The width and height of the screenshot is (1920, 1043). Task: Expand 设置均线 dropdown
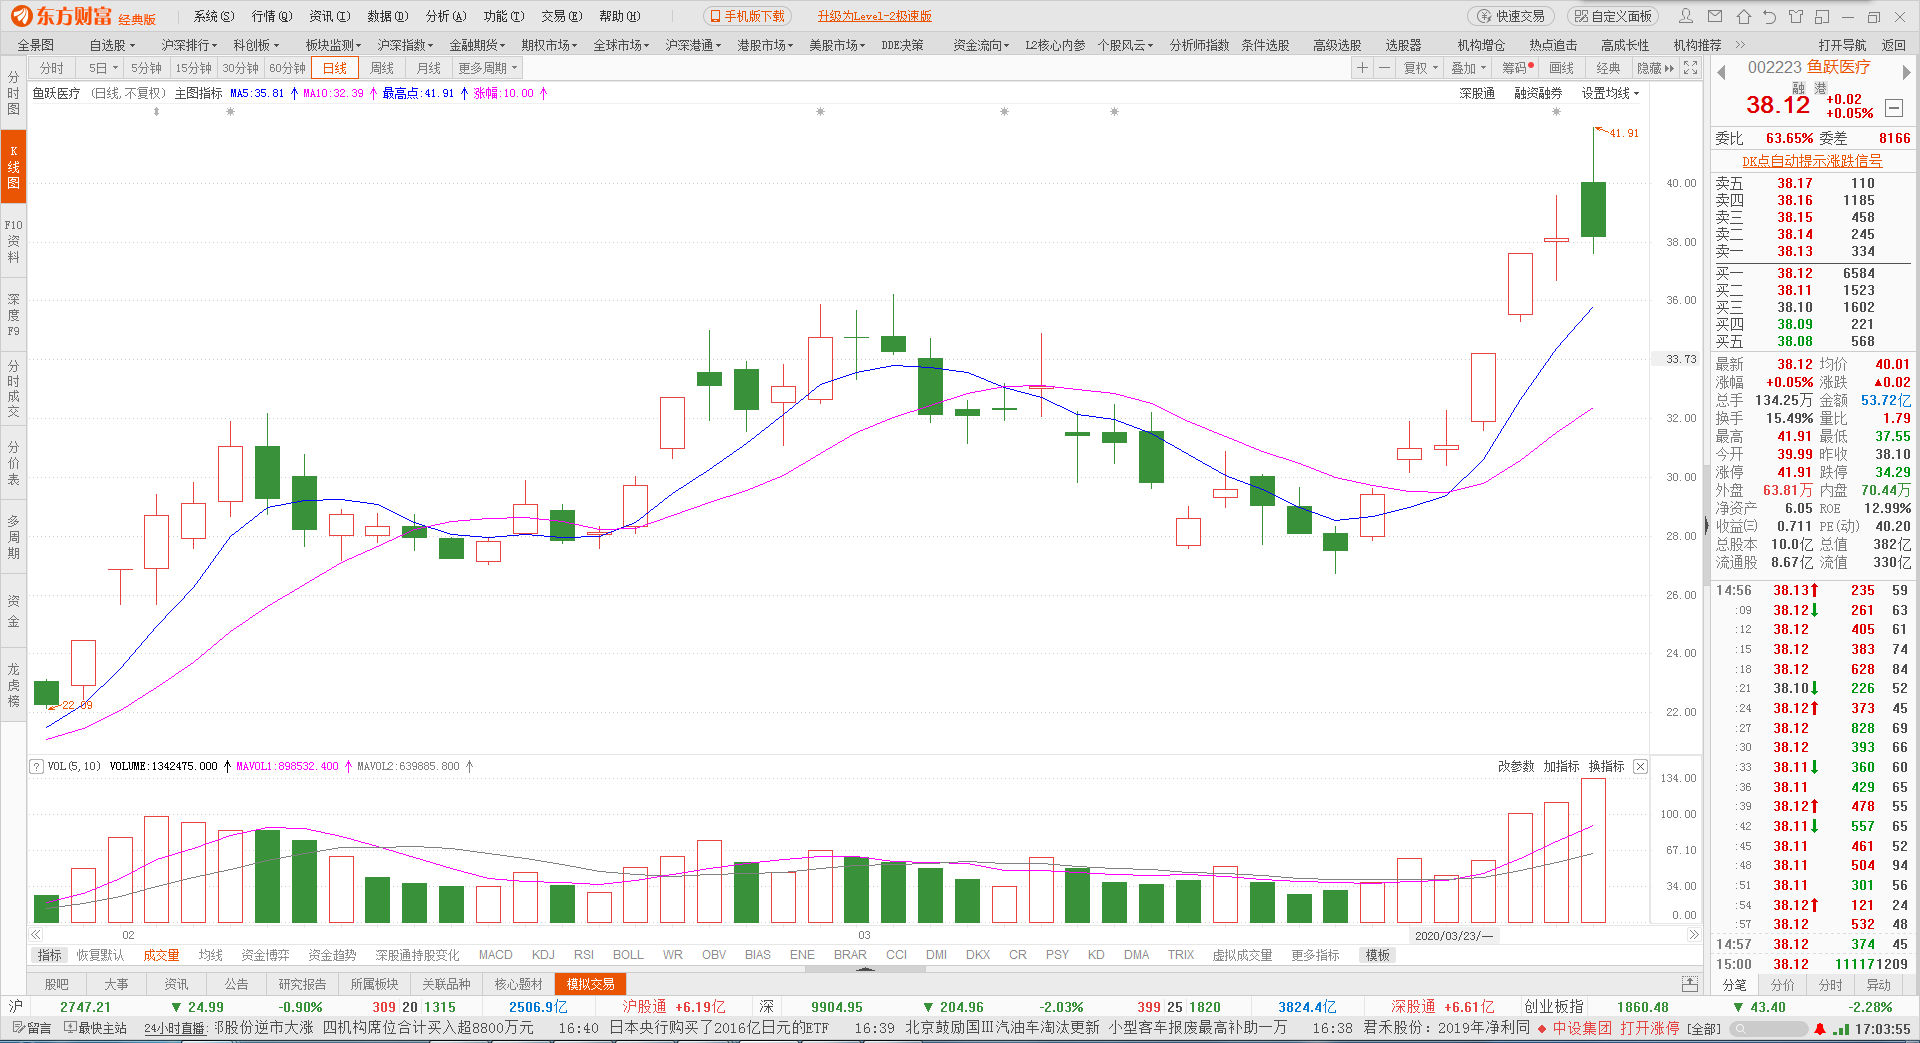pyautogui.click(x=1610, y=93)
